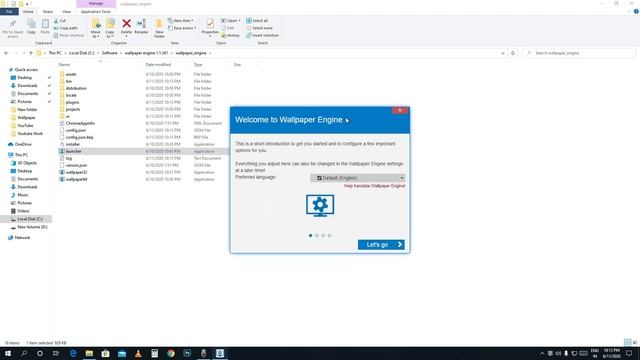Screen dimensions: 640x360
Task: Click Software in the address breadcrumb
Action: [x=109, y=53]
